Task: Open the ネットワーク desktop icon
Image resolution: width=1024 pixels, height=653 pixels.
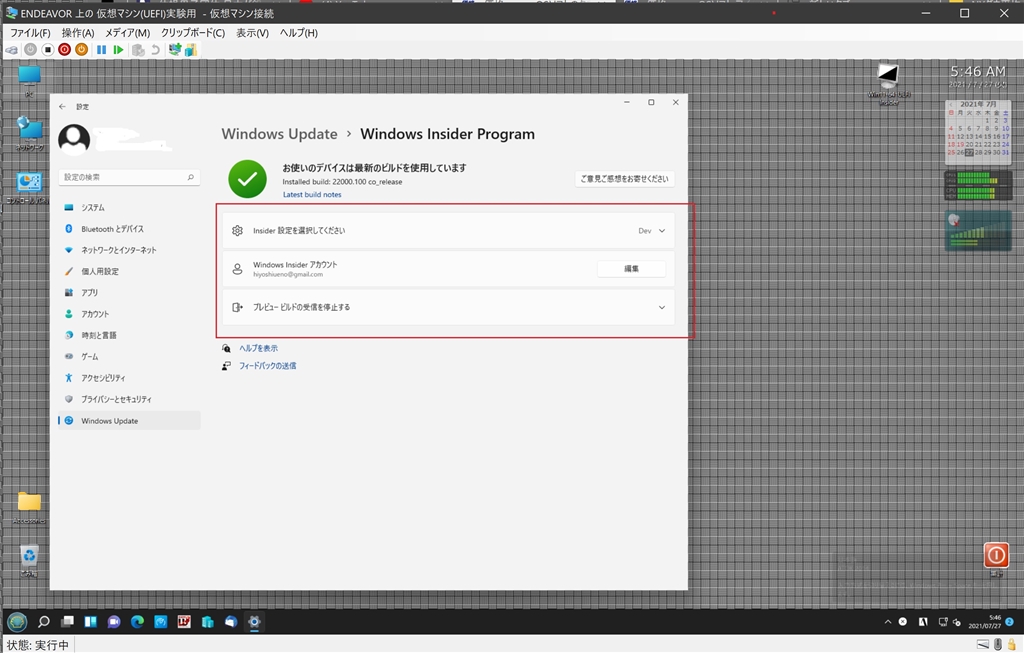Action: point(29,134)
